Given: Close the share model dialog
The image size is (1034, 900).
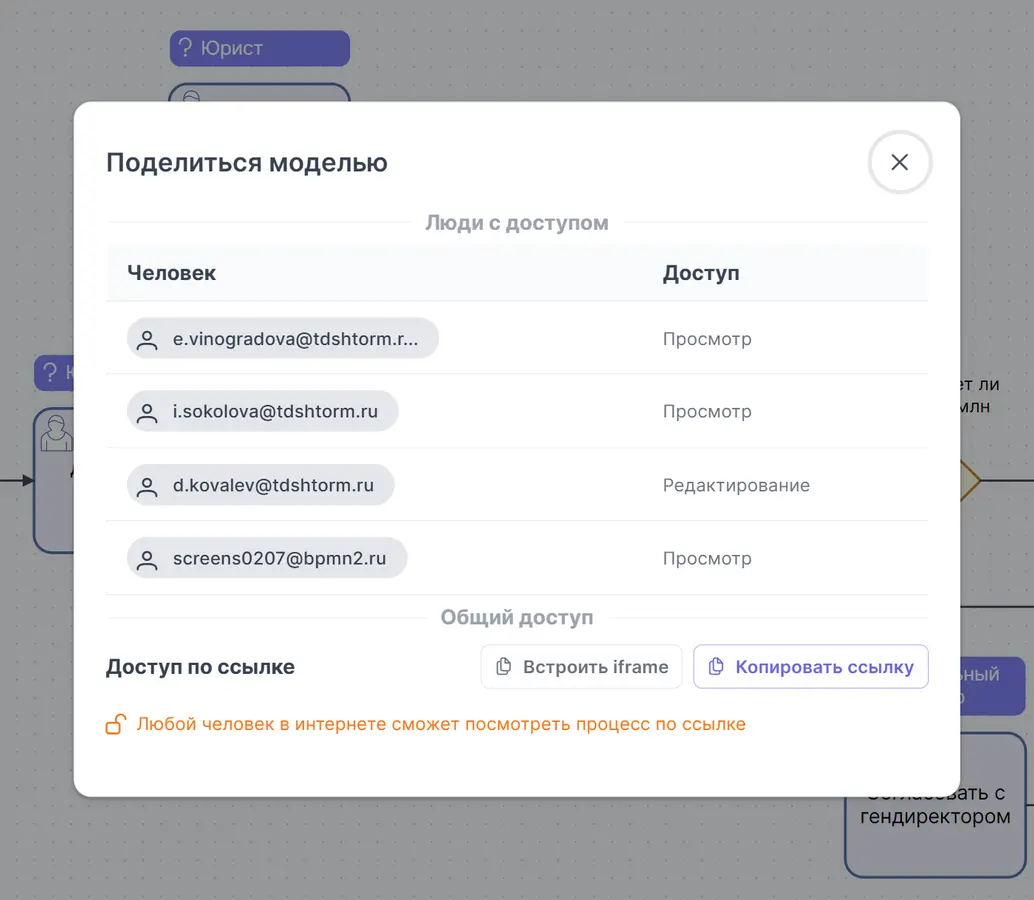Looking at the screenshot, I should pyautogui.click(x=899, y=162).
